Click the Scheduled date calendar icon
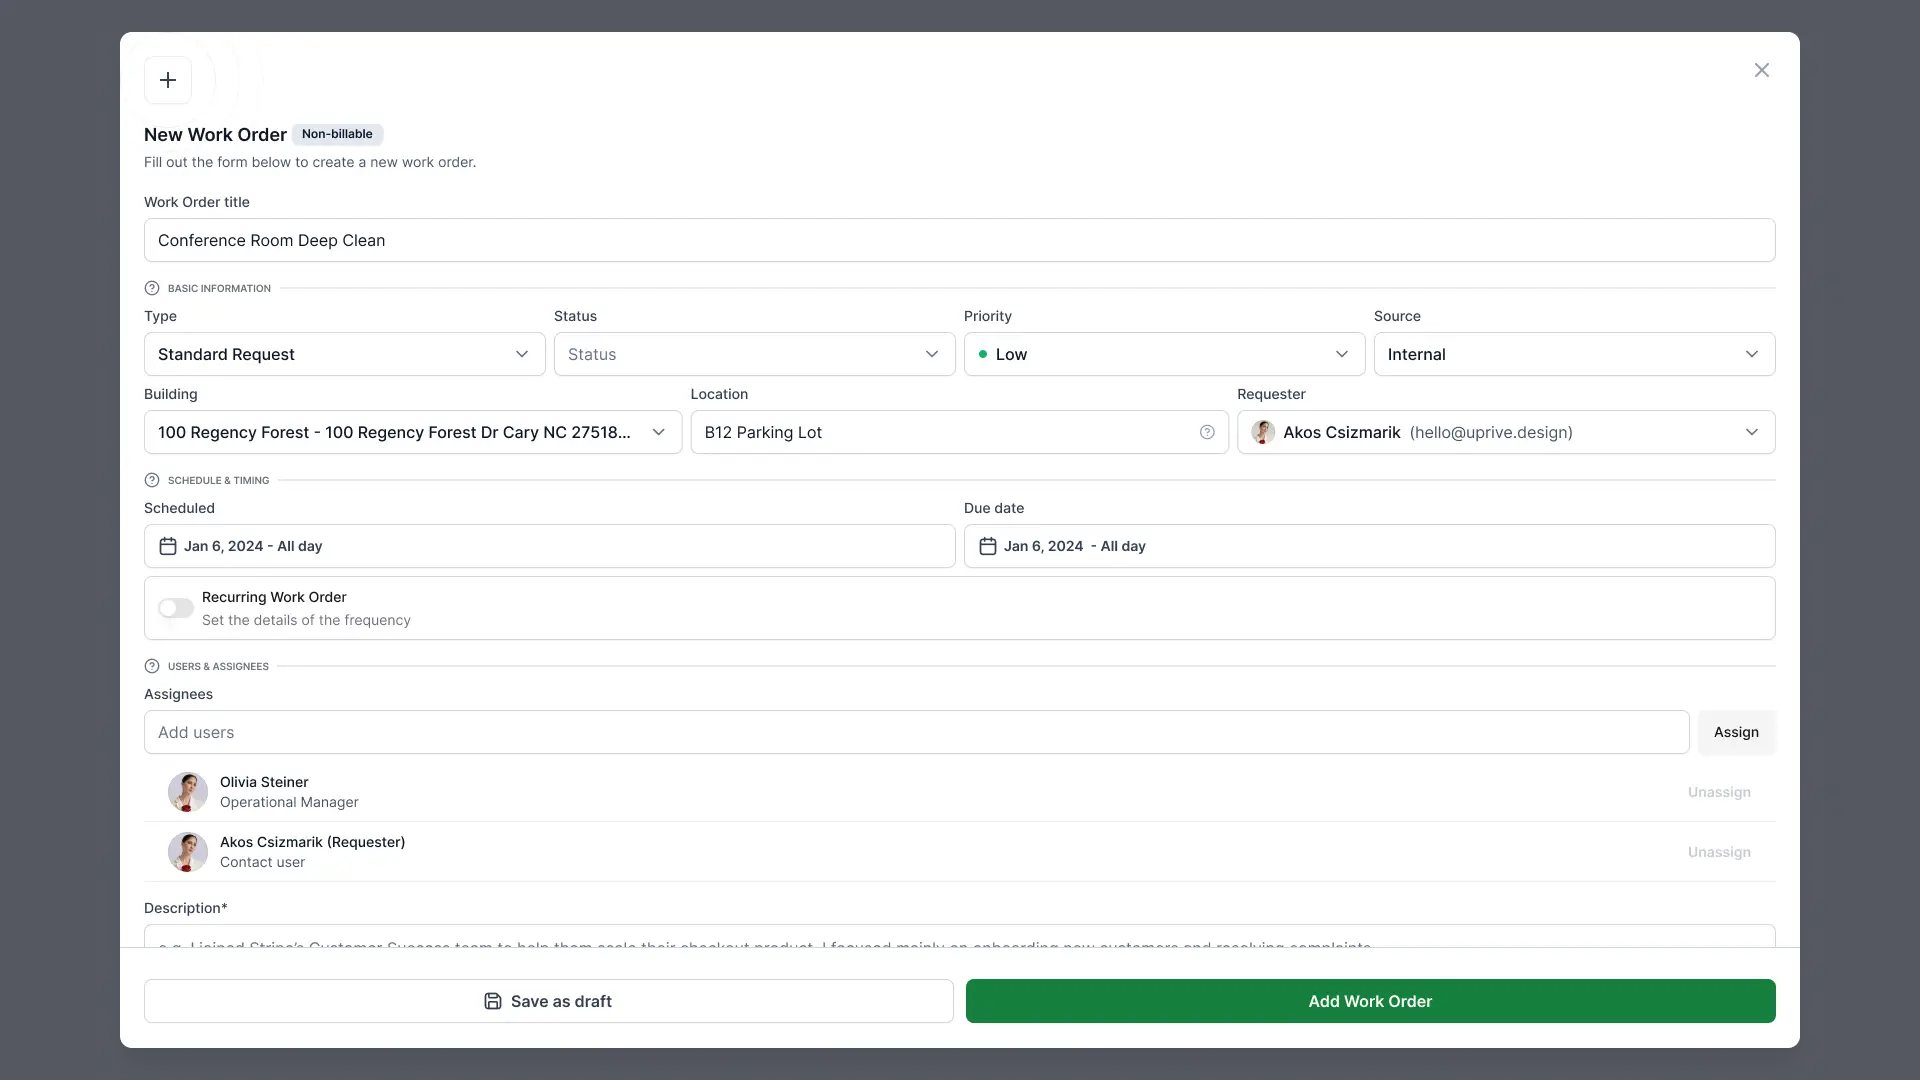Image resolution: width=1920 pixels, height=1080 pixels. (x=168, y=546)
